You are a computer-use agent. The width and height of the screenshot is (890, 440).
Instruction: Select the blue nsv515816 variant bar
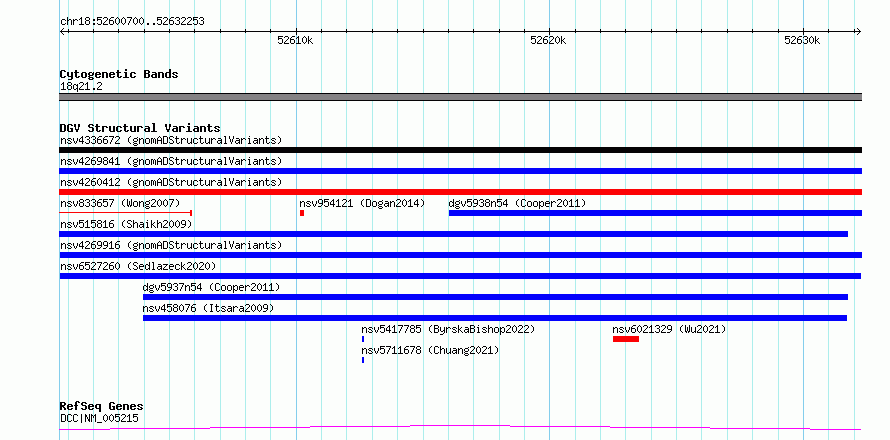click(454, 234)
